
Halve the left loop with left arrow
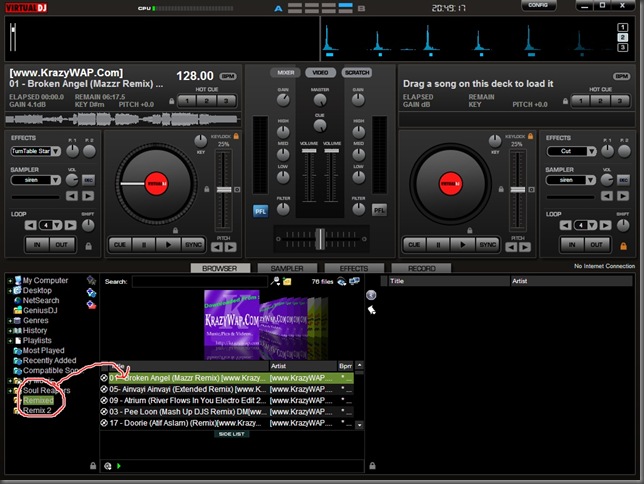[x=30, y=225]
